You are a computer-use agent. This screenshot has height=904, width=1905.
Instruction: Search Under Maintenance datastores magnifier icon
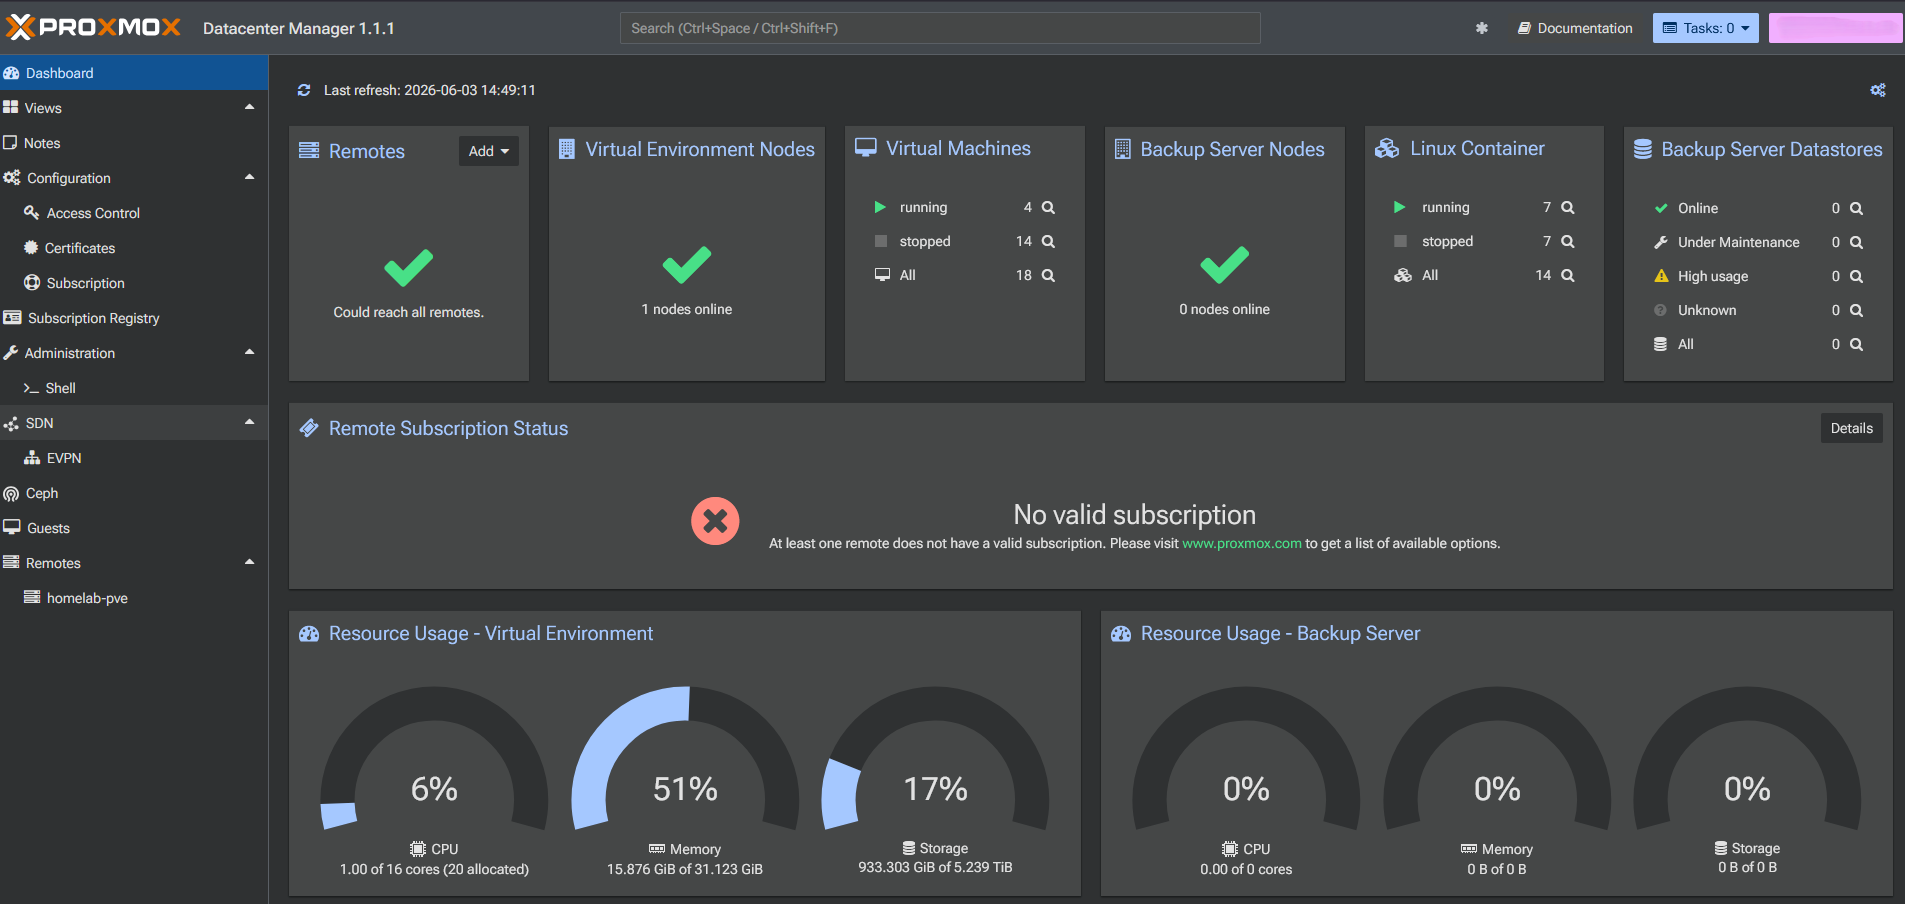pos(1856,242)
